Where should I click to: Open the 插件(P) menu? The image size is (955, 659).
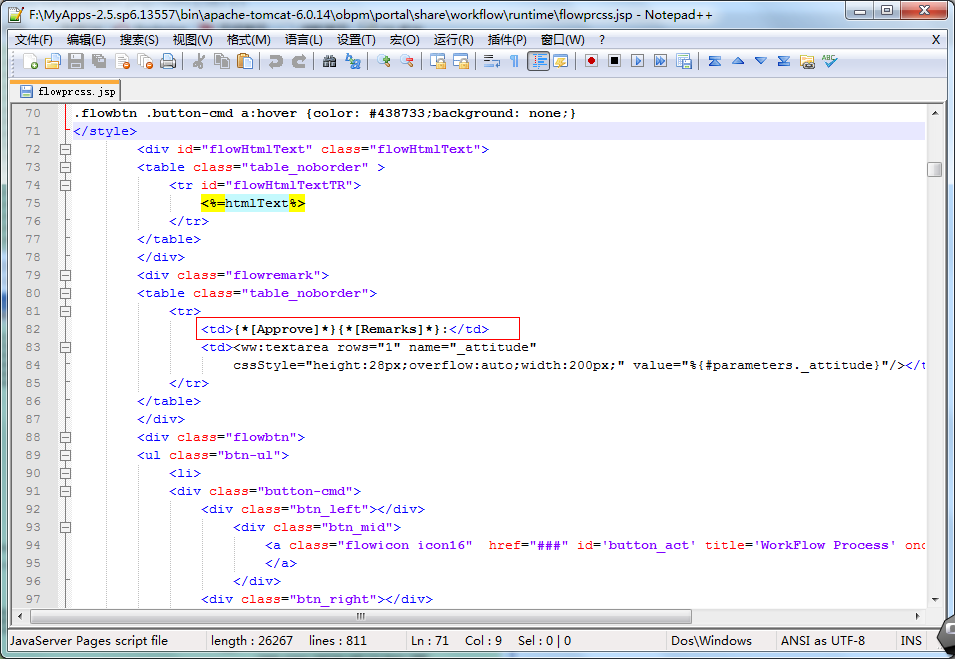coord(507,40)
